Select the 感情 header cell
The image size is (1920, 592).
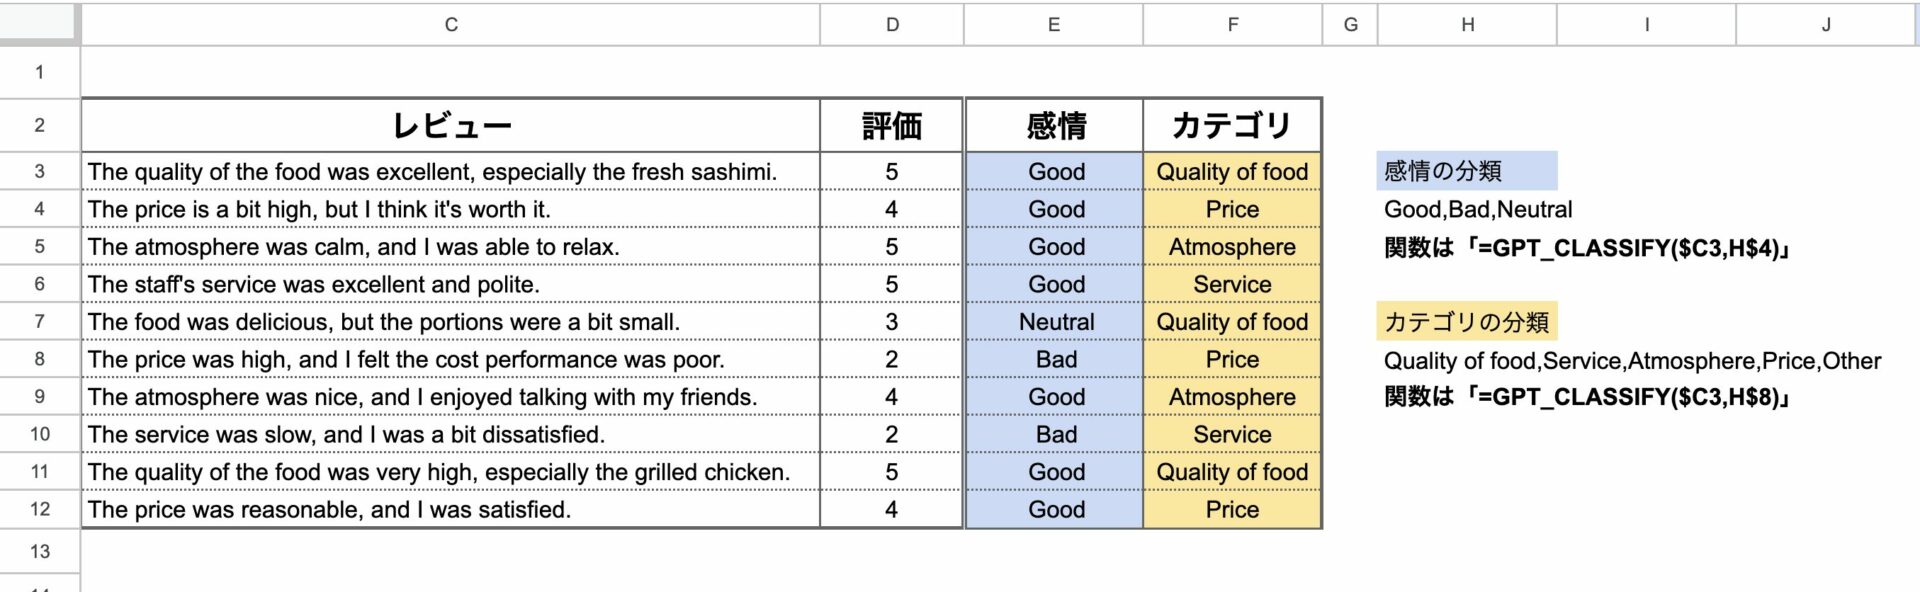coord(1054,124)
